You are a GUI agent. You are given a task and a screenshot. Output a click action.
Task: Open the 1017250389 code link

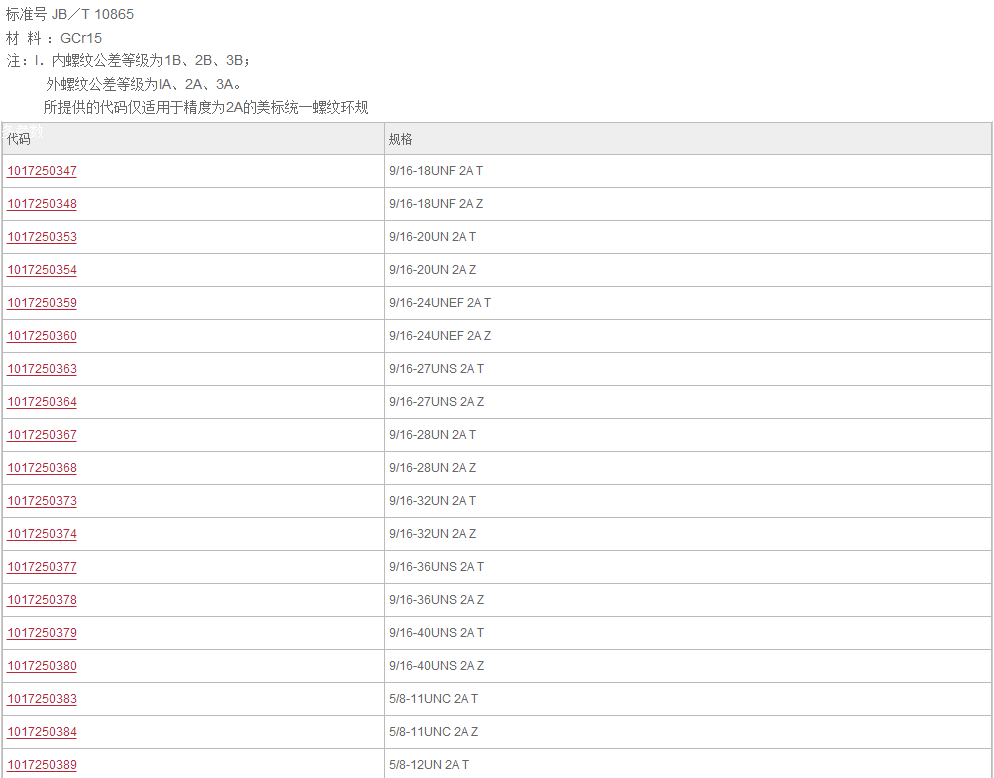pyautogui.click(x=42, y=765)
